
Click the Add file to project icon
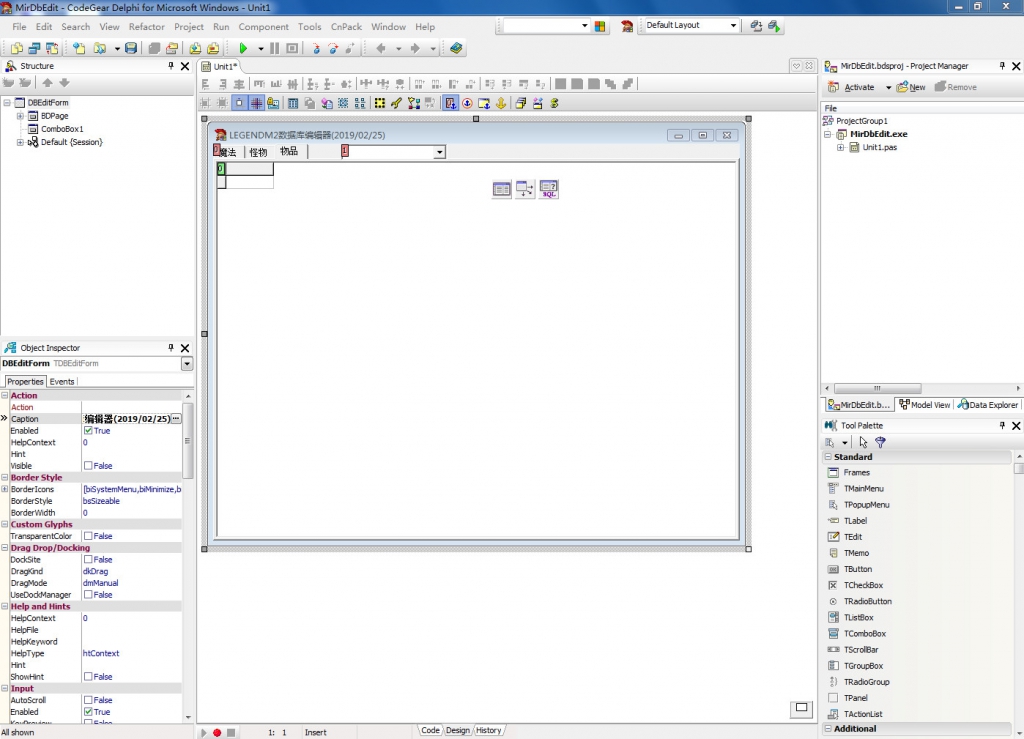[195, 48]
